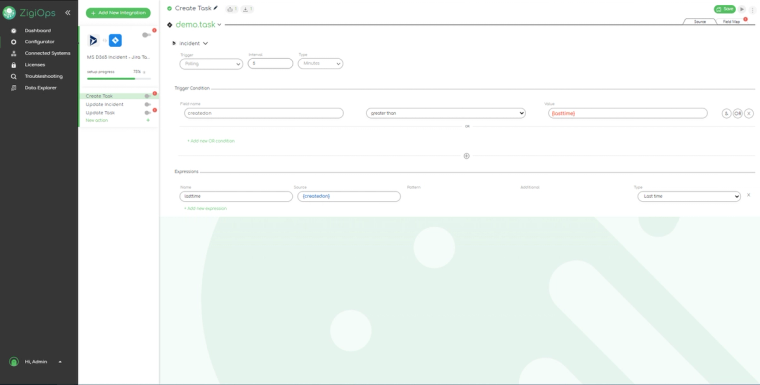Click the Source {createdon} input field
Viewport: 760px width, 385px height.
349,196
